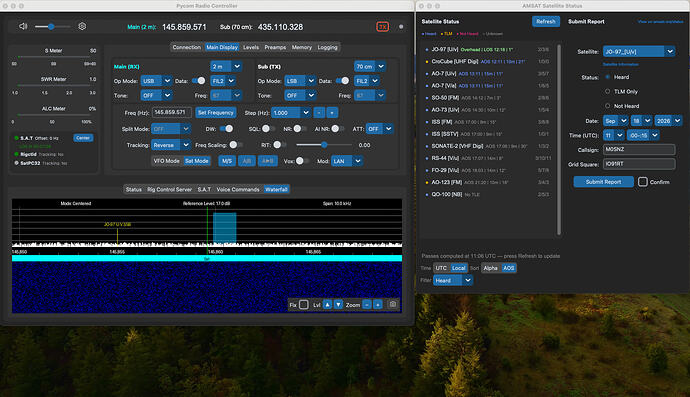The image size is (690, 397).
Task: Toggle the SQL switch
Action: point(268,129)
